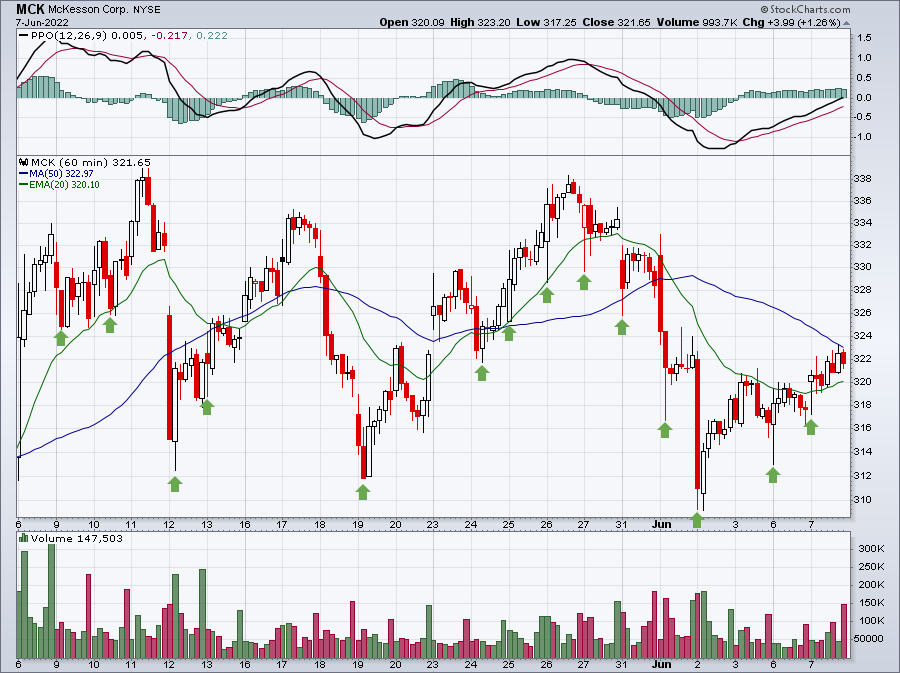Screen dimensions: 900x673
Task: Click the 0.0 label on PPO axis
Action: tap(864, 98)
